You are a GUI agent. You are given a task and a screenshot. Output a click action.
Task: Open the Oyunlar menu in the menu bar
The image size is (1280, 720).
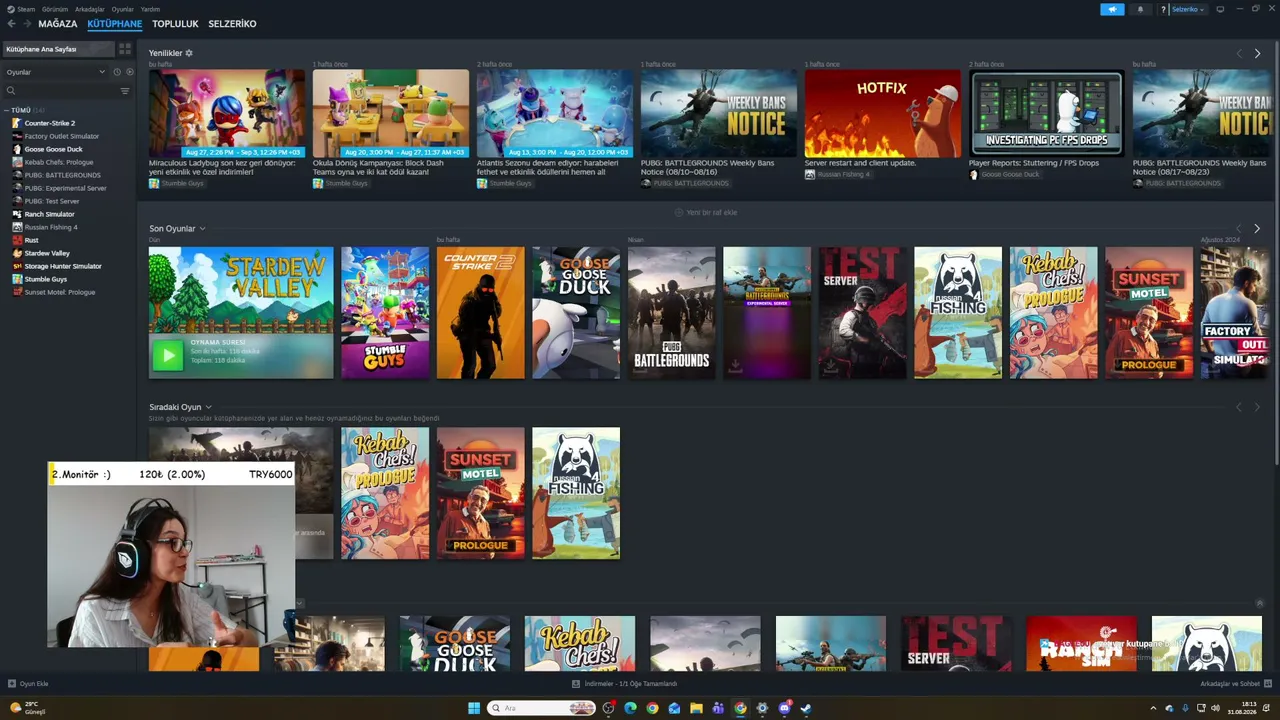click(x=122, y=9)
